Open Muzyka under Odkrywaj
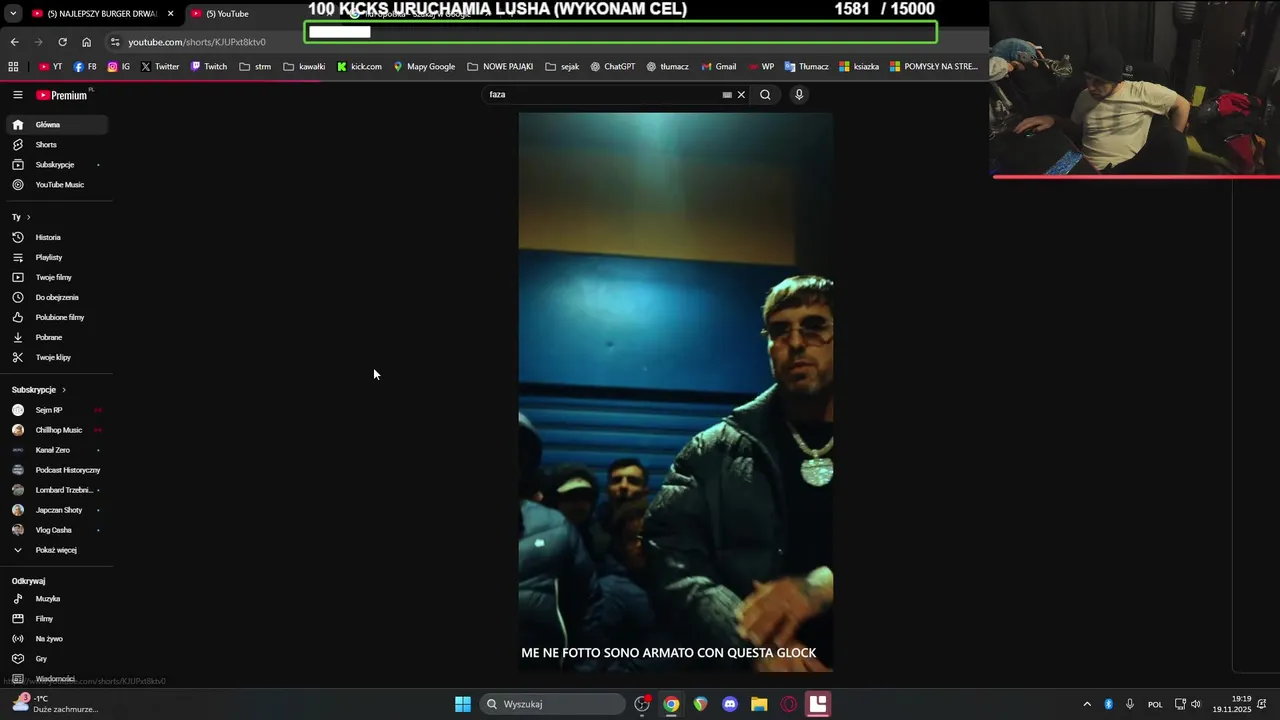Viewport: 1280px width, 720px height. coord(56,599)
